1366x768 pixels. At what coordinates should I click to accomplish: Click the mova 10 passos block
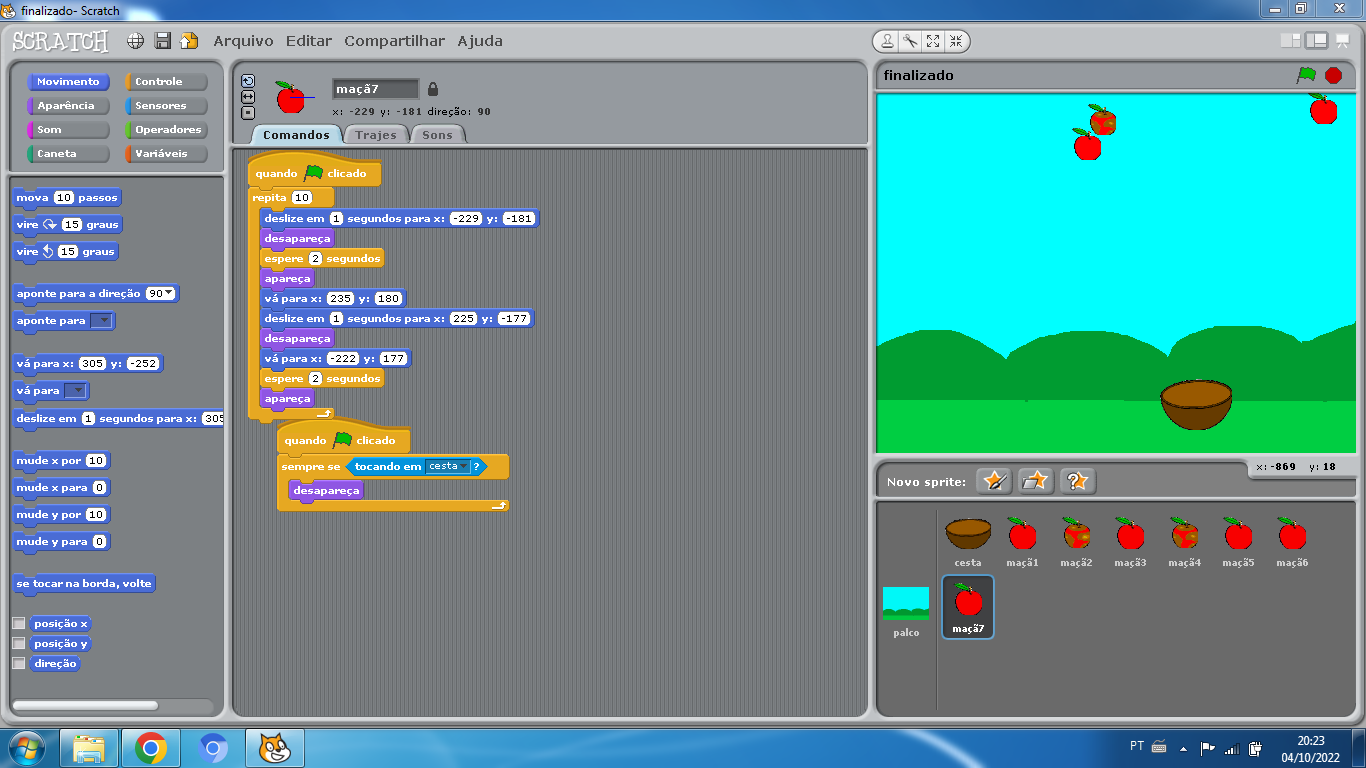tap(67, 198)
